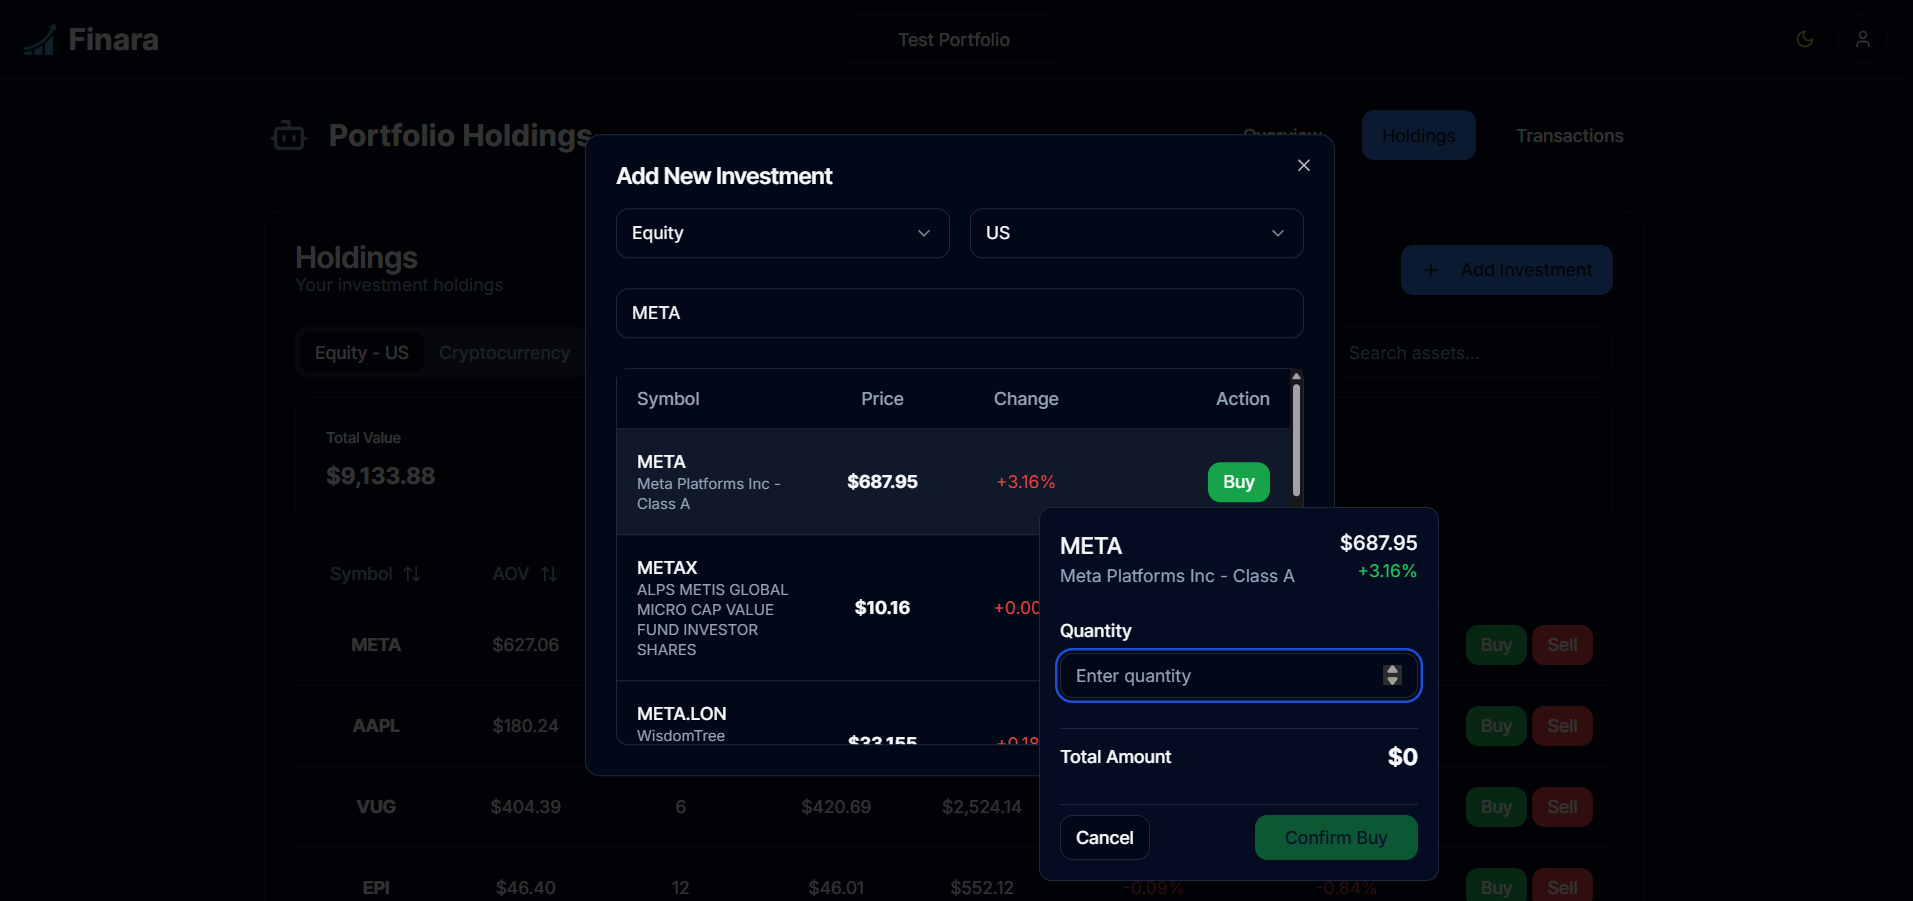Click the Portfolio Holdings briefcase icon
The width and height of the screenshot is (1913, 901).
[x=289, y=135]
